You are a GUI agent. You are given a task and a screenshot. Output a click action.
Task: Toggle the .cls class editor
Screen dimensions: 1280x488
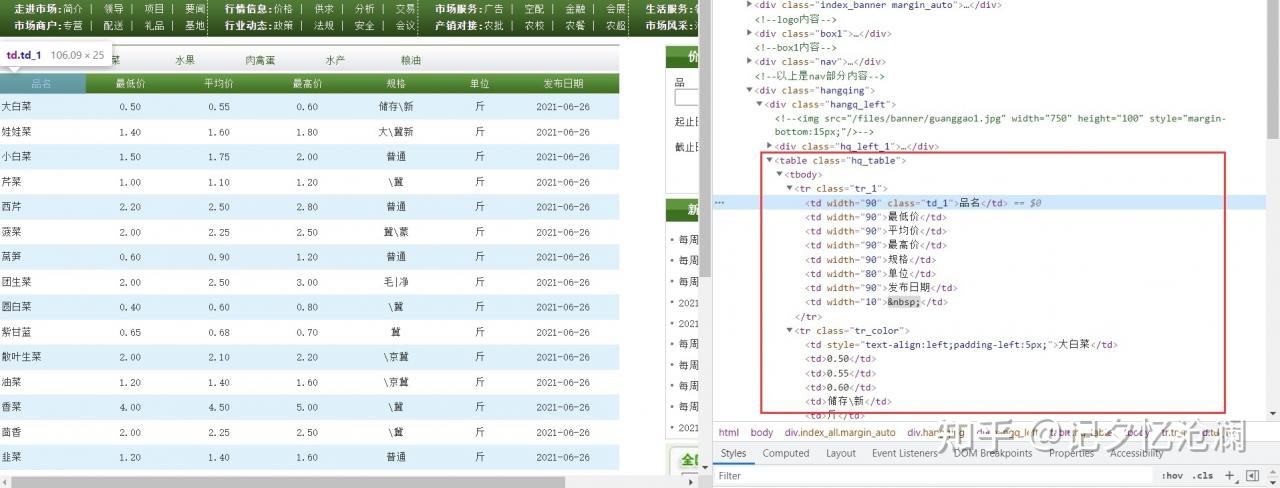pos(1204,476)
